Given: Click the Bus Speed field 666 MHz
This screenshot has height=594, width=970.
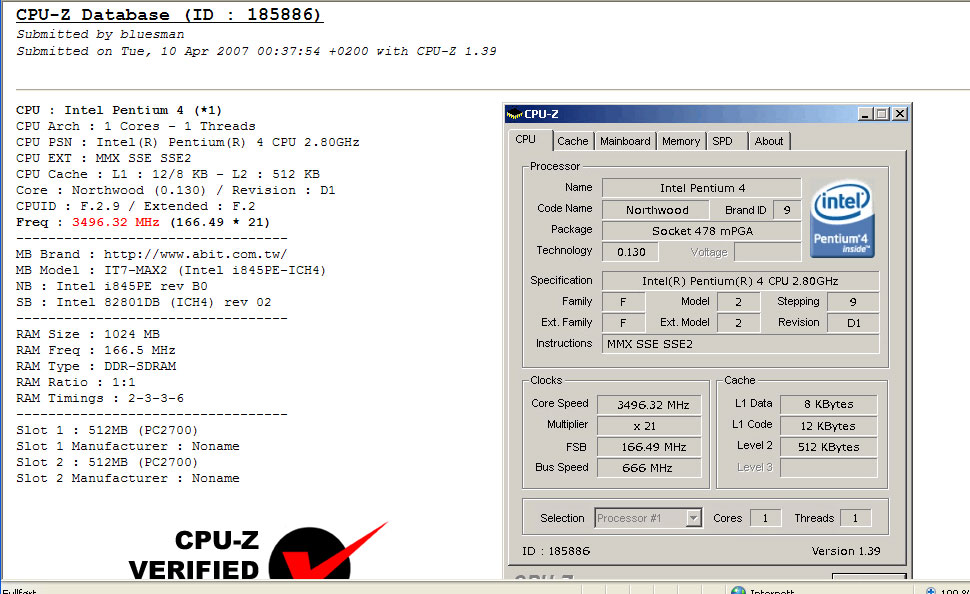Looking at the screenshot, I should pyautogui.click(x=650, y=468).
